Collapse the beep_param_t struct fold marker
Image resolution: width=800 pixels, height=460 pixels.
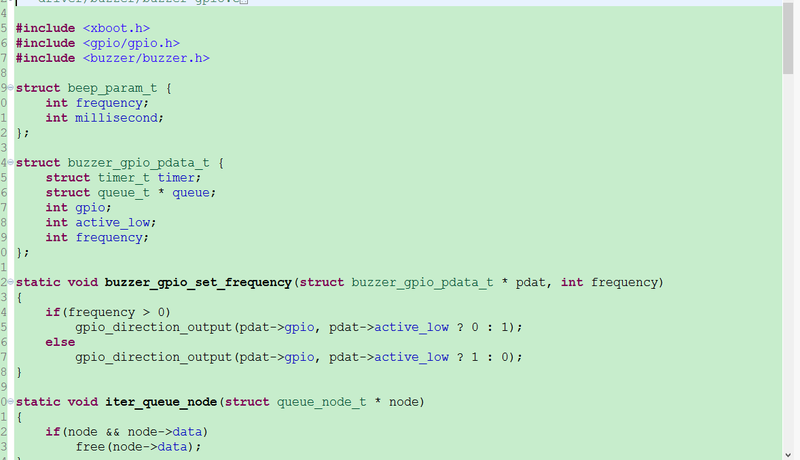point(10,88)
